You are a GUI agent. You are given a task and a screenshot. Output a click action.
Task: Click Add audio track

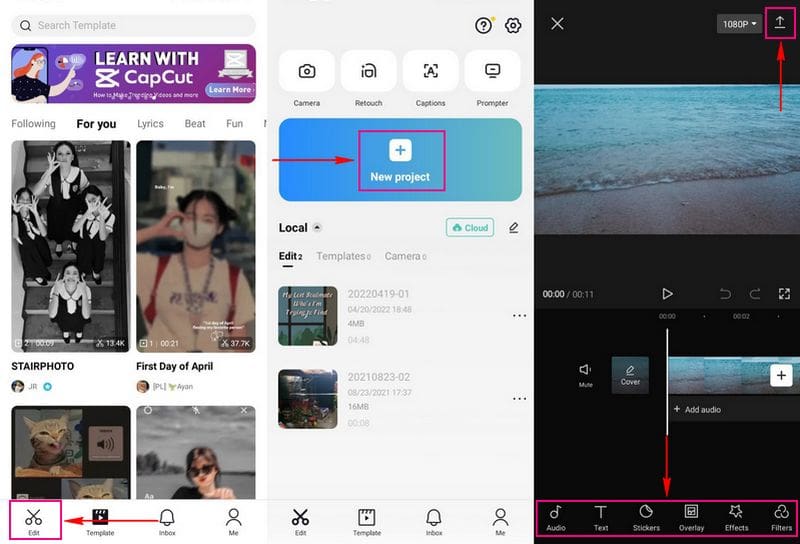[697, 409]
